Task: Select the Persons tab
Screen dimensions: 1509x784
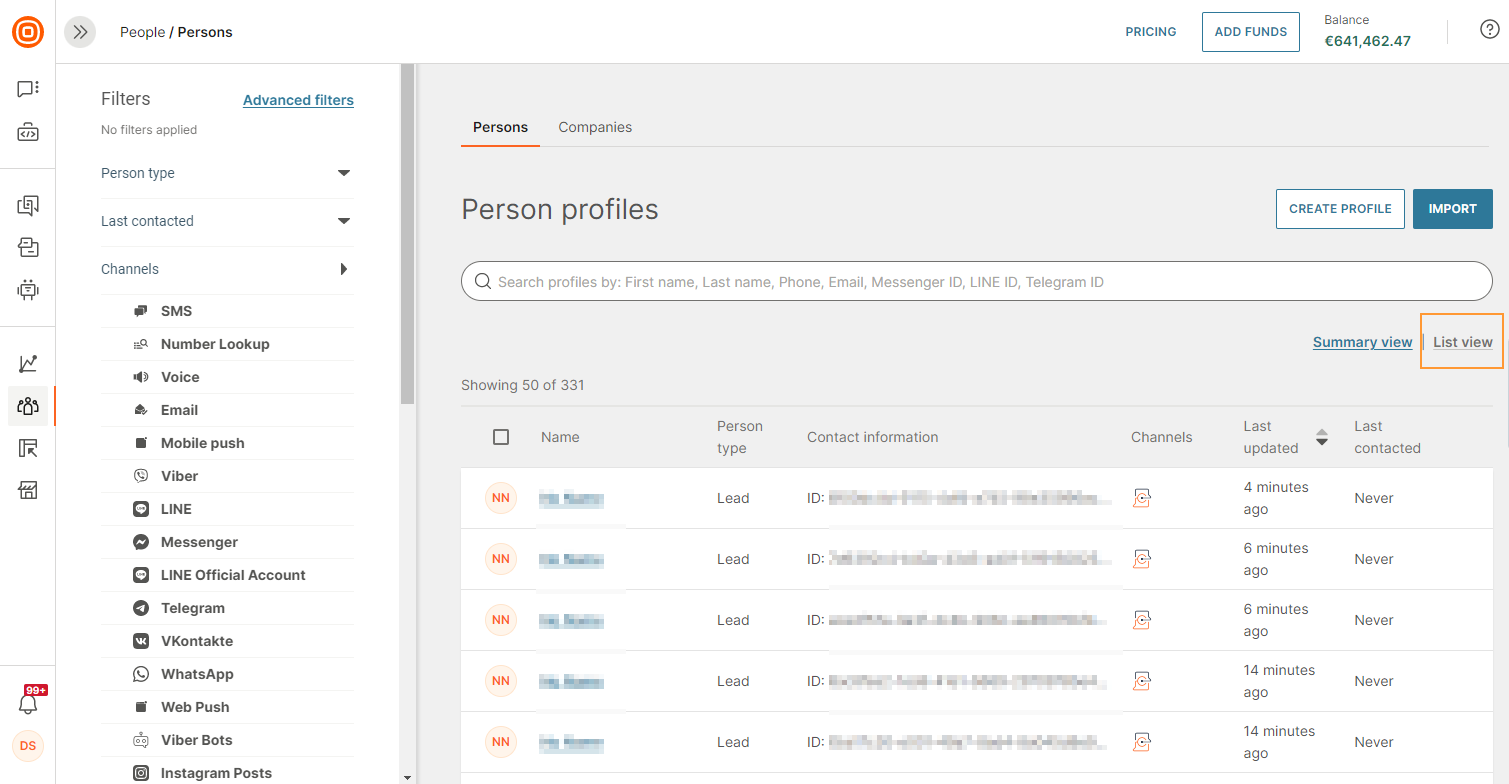Action: click(500, 127)
